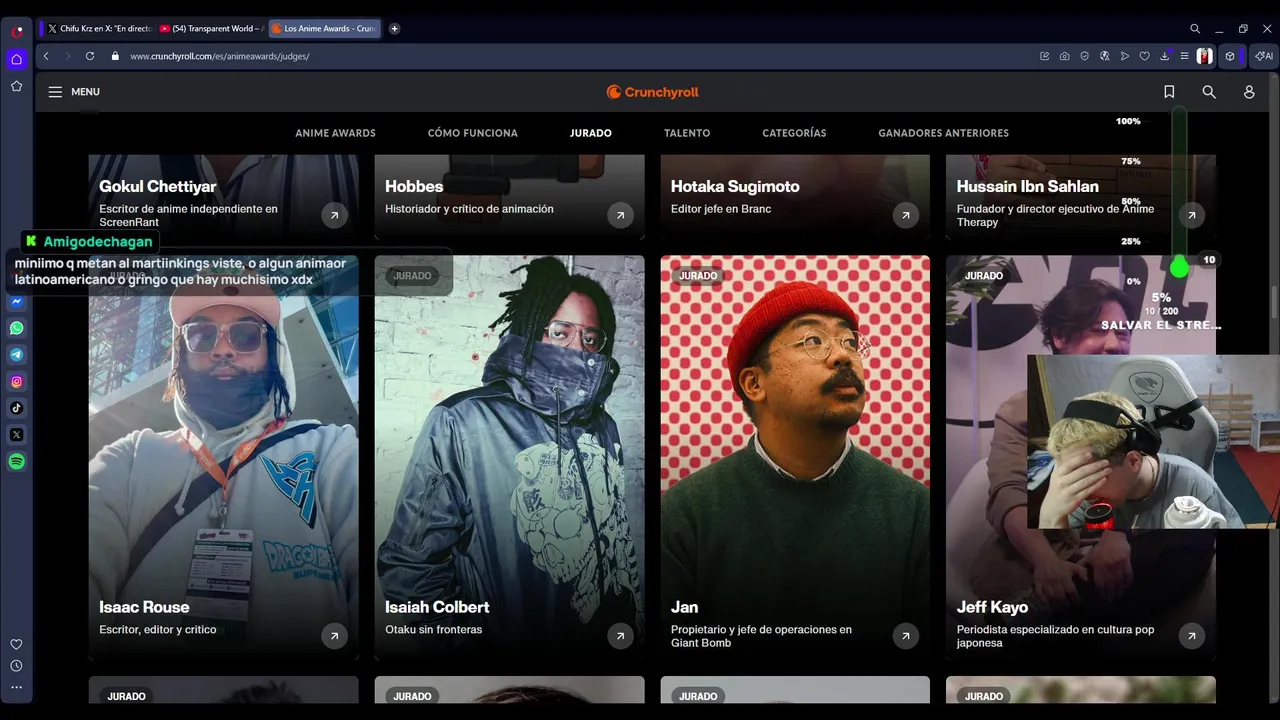Open the sidebar home icon
The image size is (1280, 720).
[x=17, y=59]
